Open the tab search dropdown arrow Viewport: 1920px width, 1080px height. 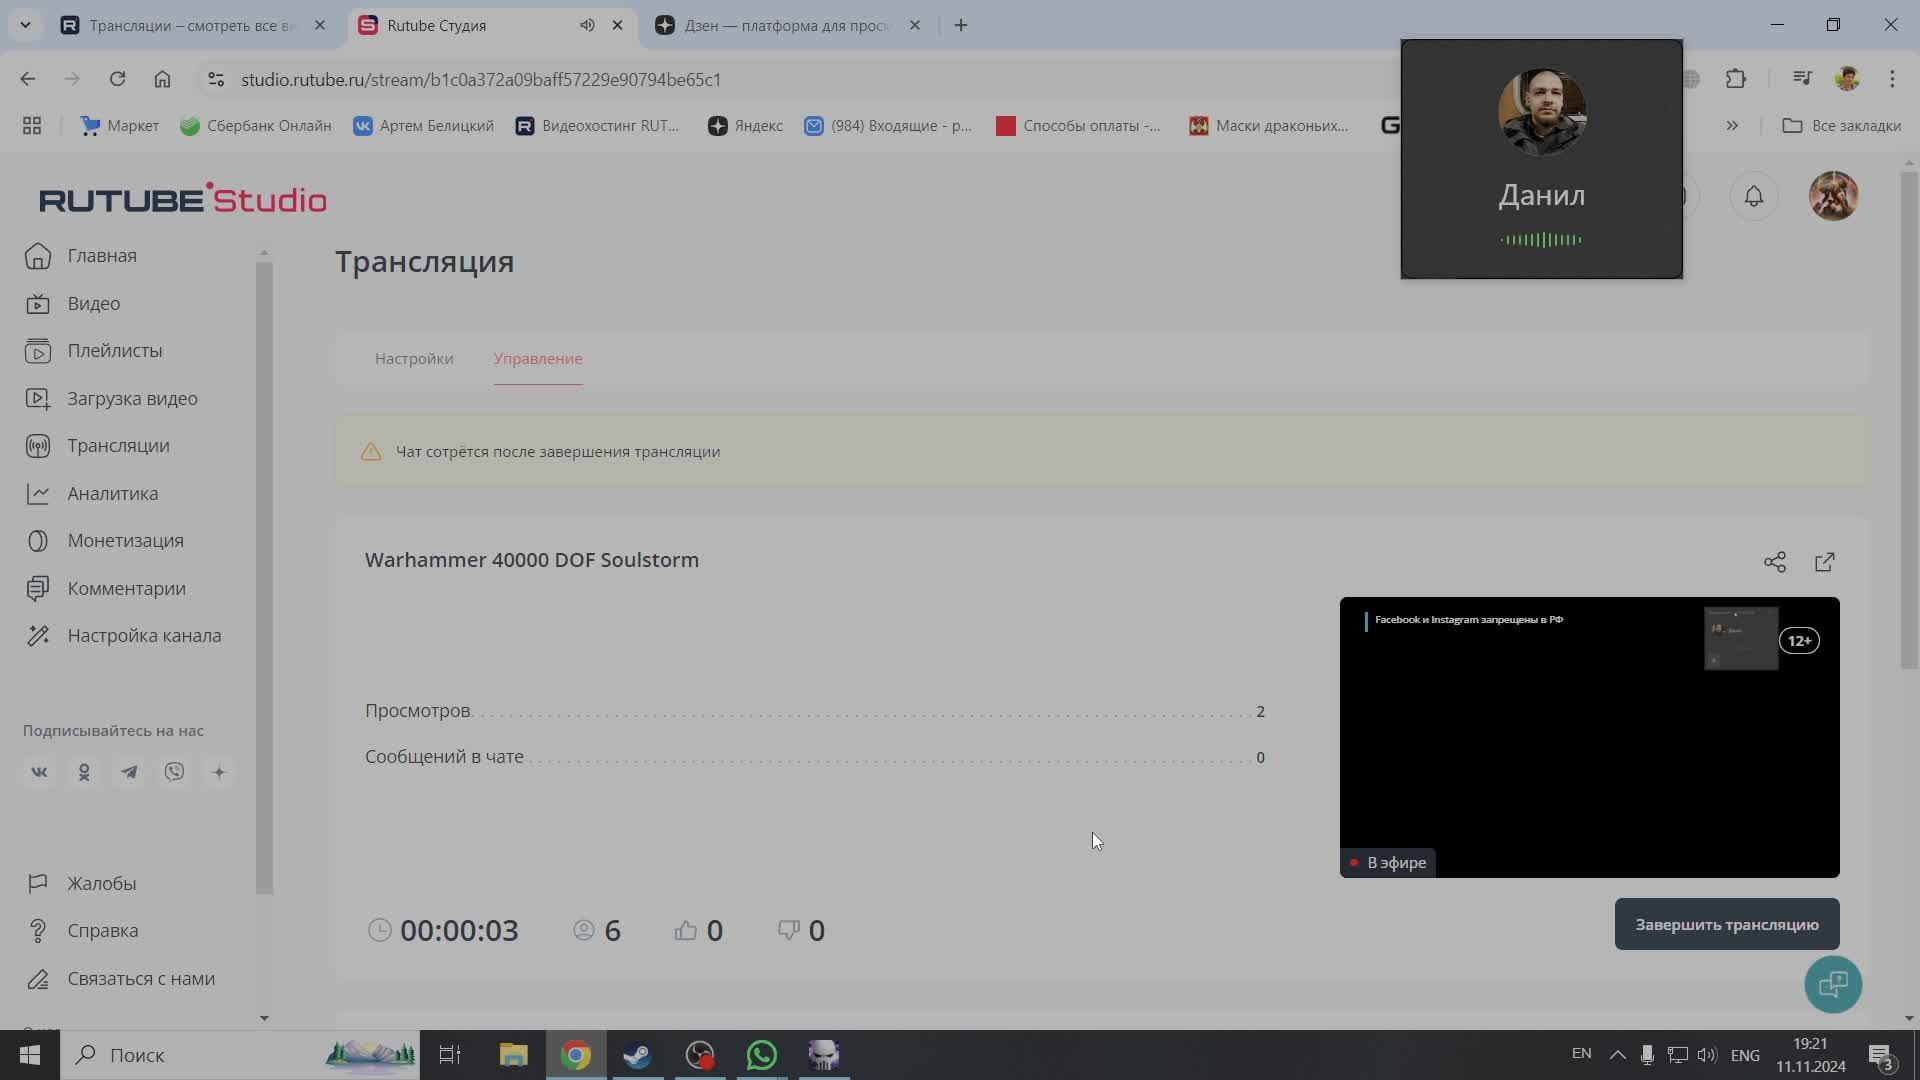[25, 25]
